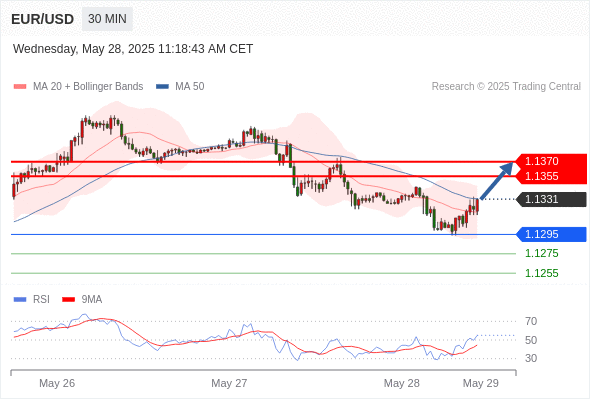Click the timestamp Wednesday, May 28, 2025 text
Screen dimensions: 590x400
pyautogui.click(x=84, y=49)
